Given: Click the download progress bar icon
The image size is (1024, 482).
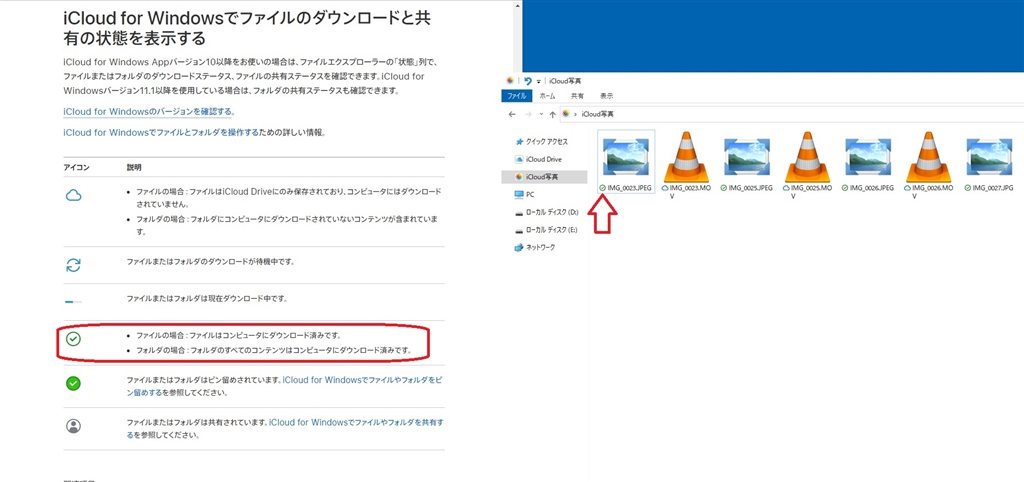Looking at the screenshot, I should tap(74, 301).
